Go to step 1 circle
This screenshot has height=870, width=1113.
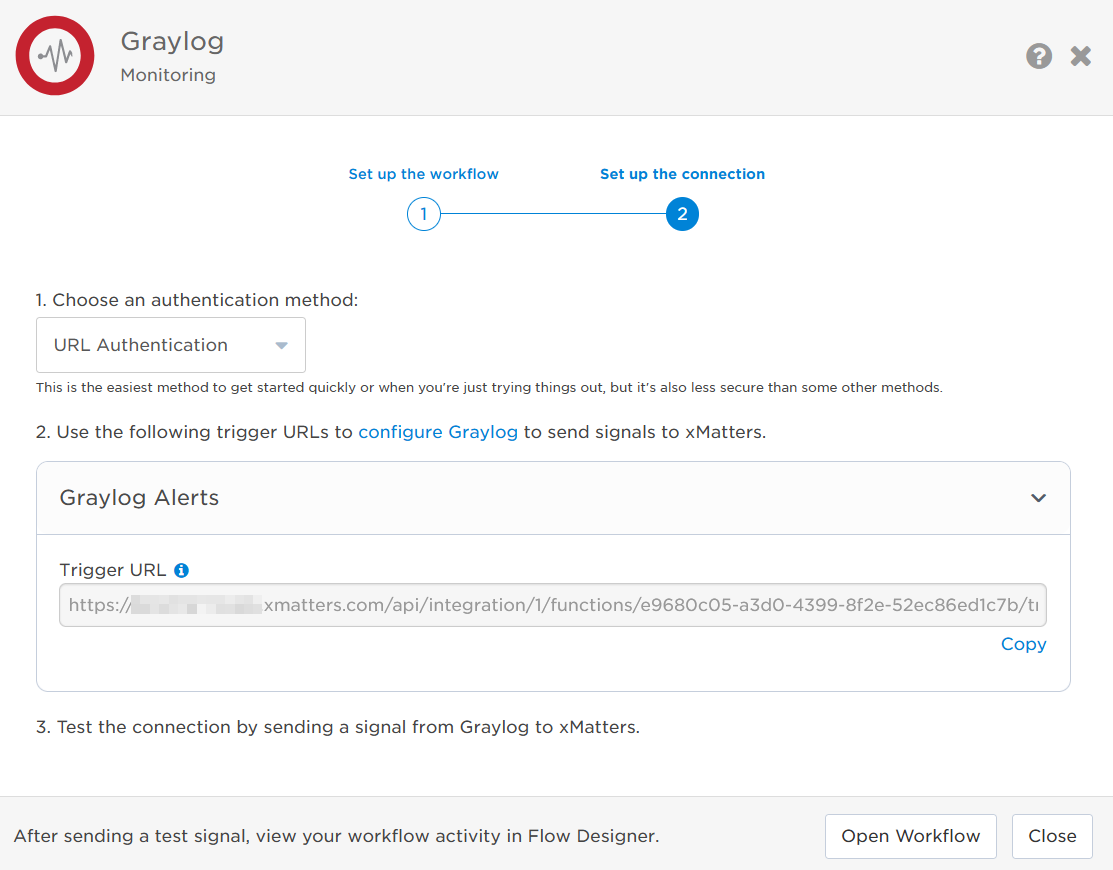[424, 214]
